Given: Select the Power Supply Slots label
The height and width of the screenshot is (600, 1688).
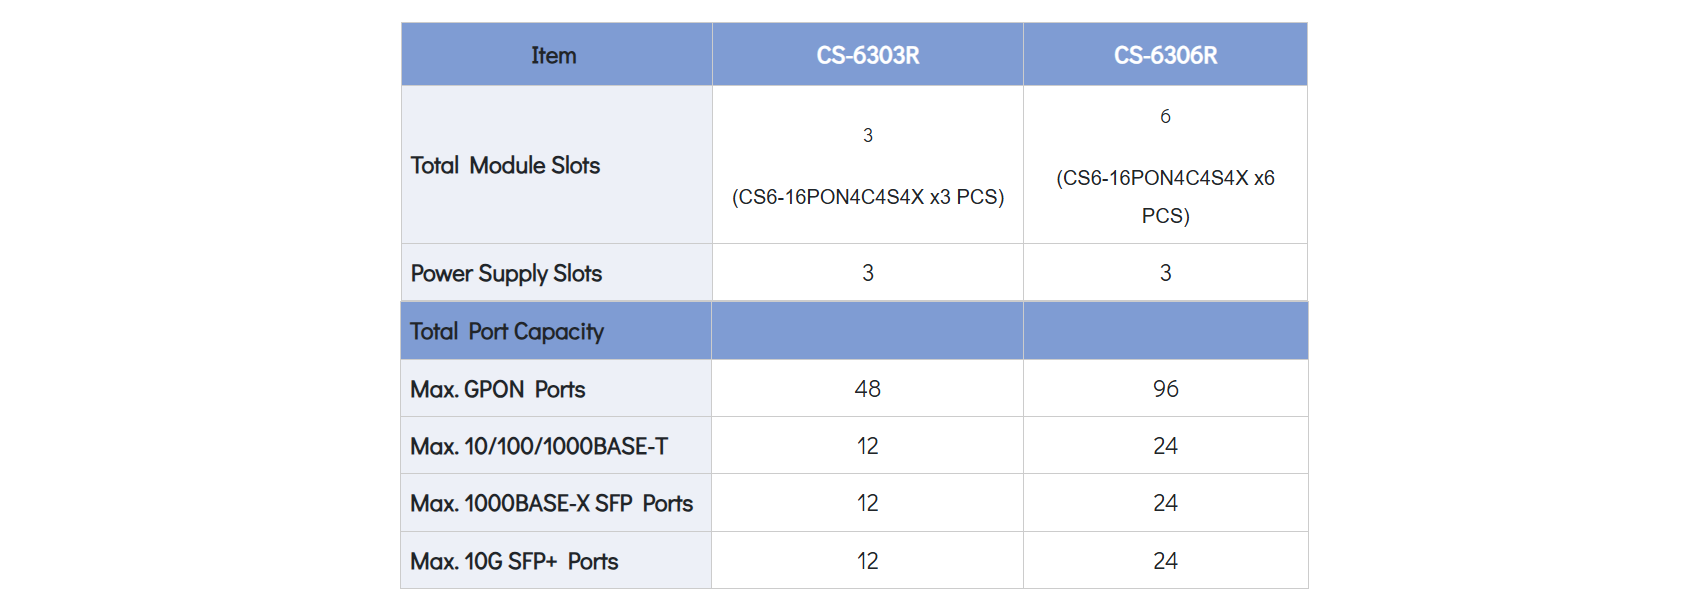Looking at the screenshot, I should click(506, 274).
